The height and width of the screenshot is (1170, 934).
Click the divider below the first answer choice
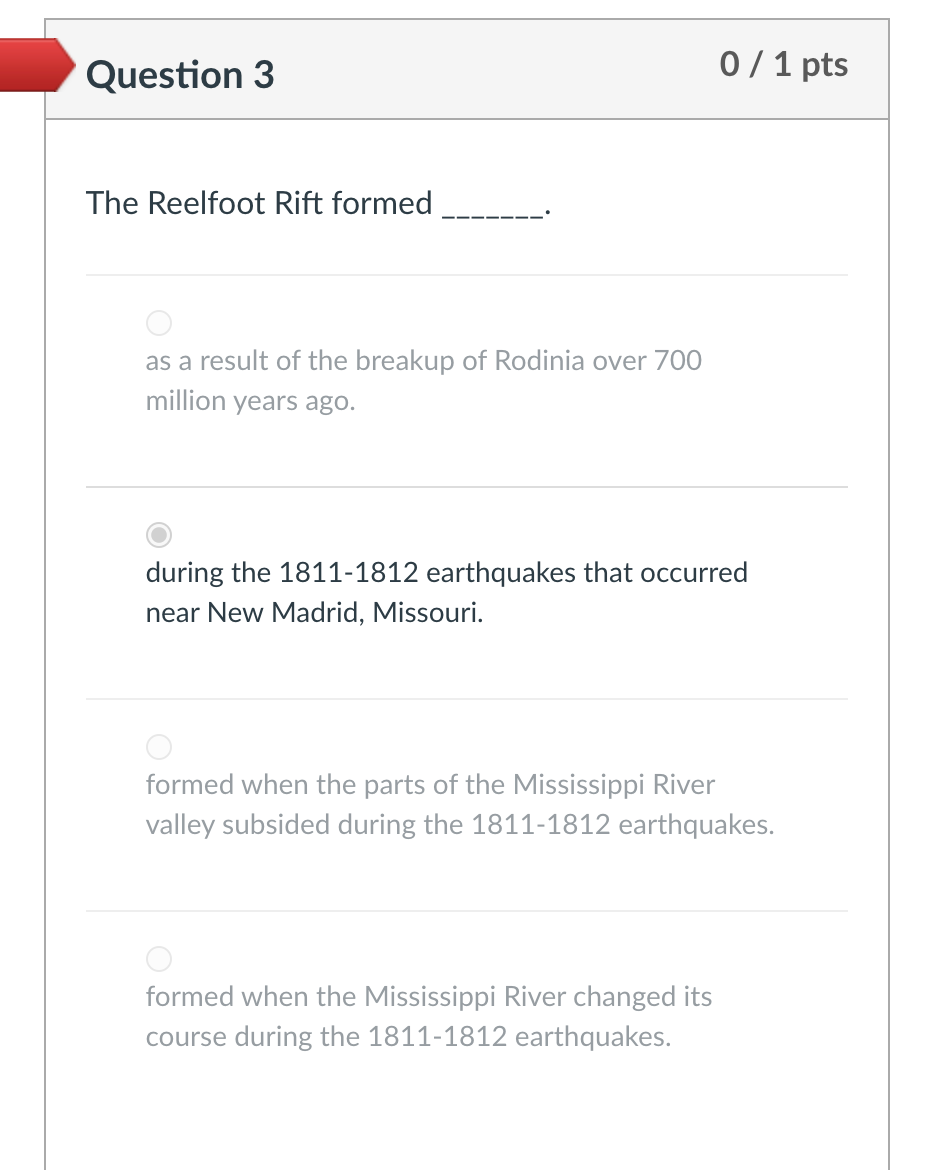click(x=466, y=486)
